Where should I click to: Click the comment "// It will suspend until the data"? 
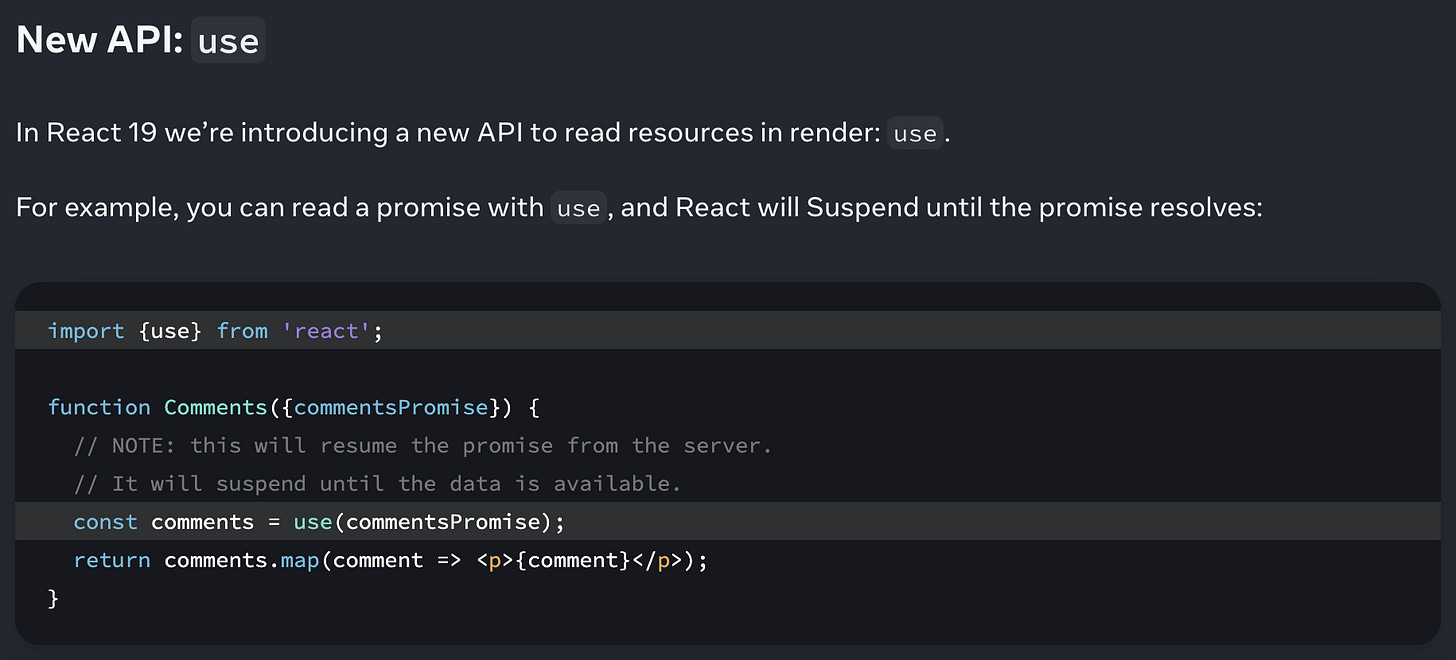click(x=377, y=483)
